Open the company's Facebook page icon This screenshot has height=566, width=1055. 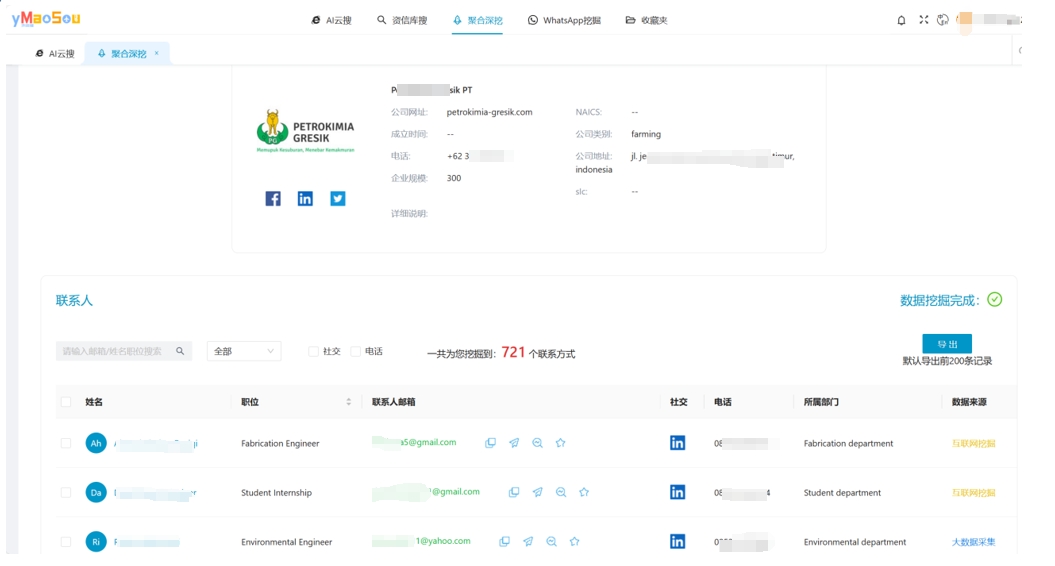pos(273,199)
